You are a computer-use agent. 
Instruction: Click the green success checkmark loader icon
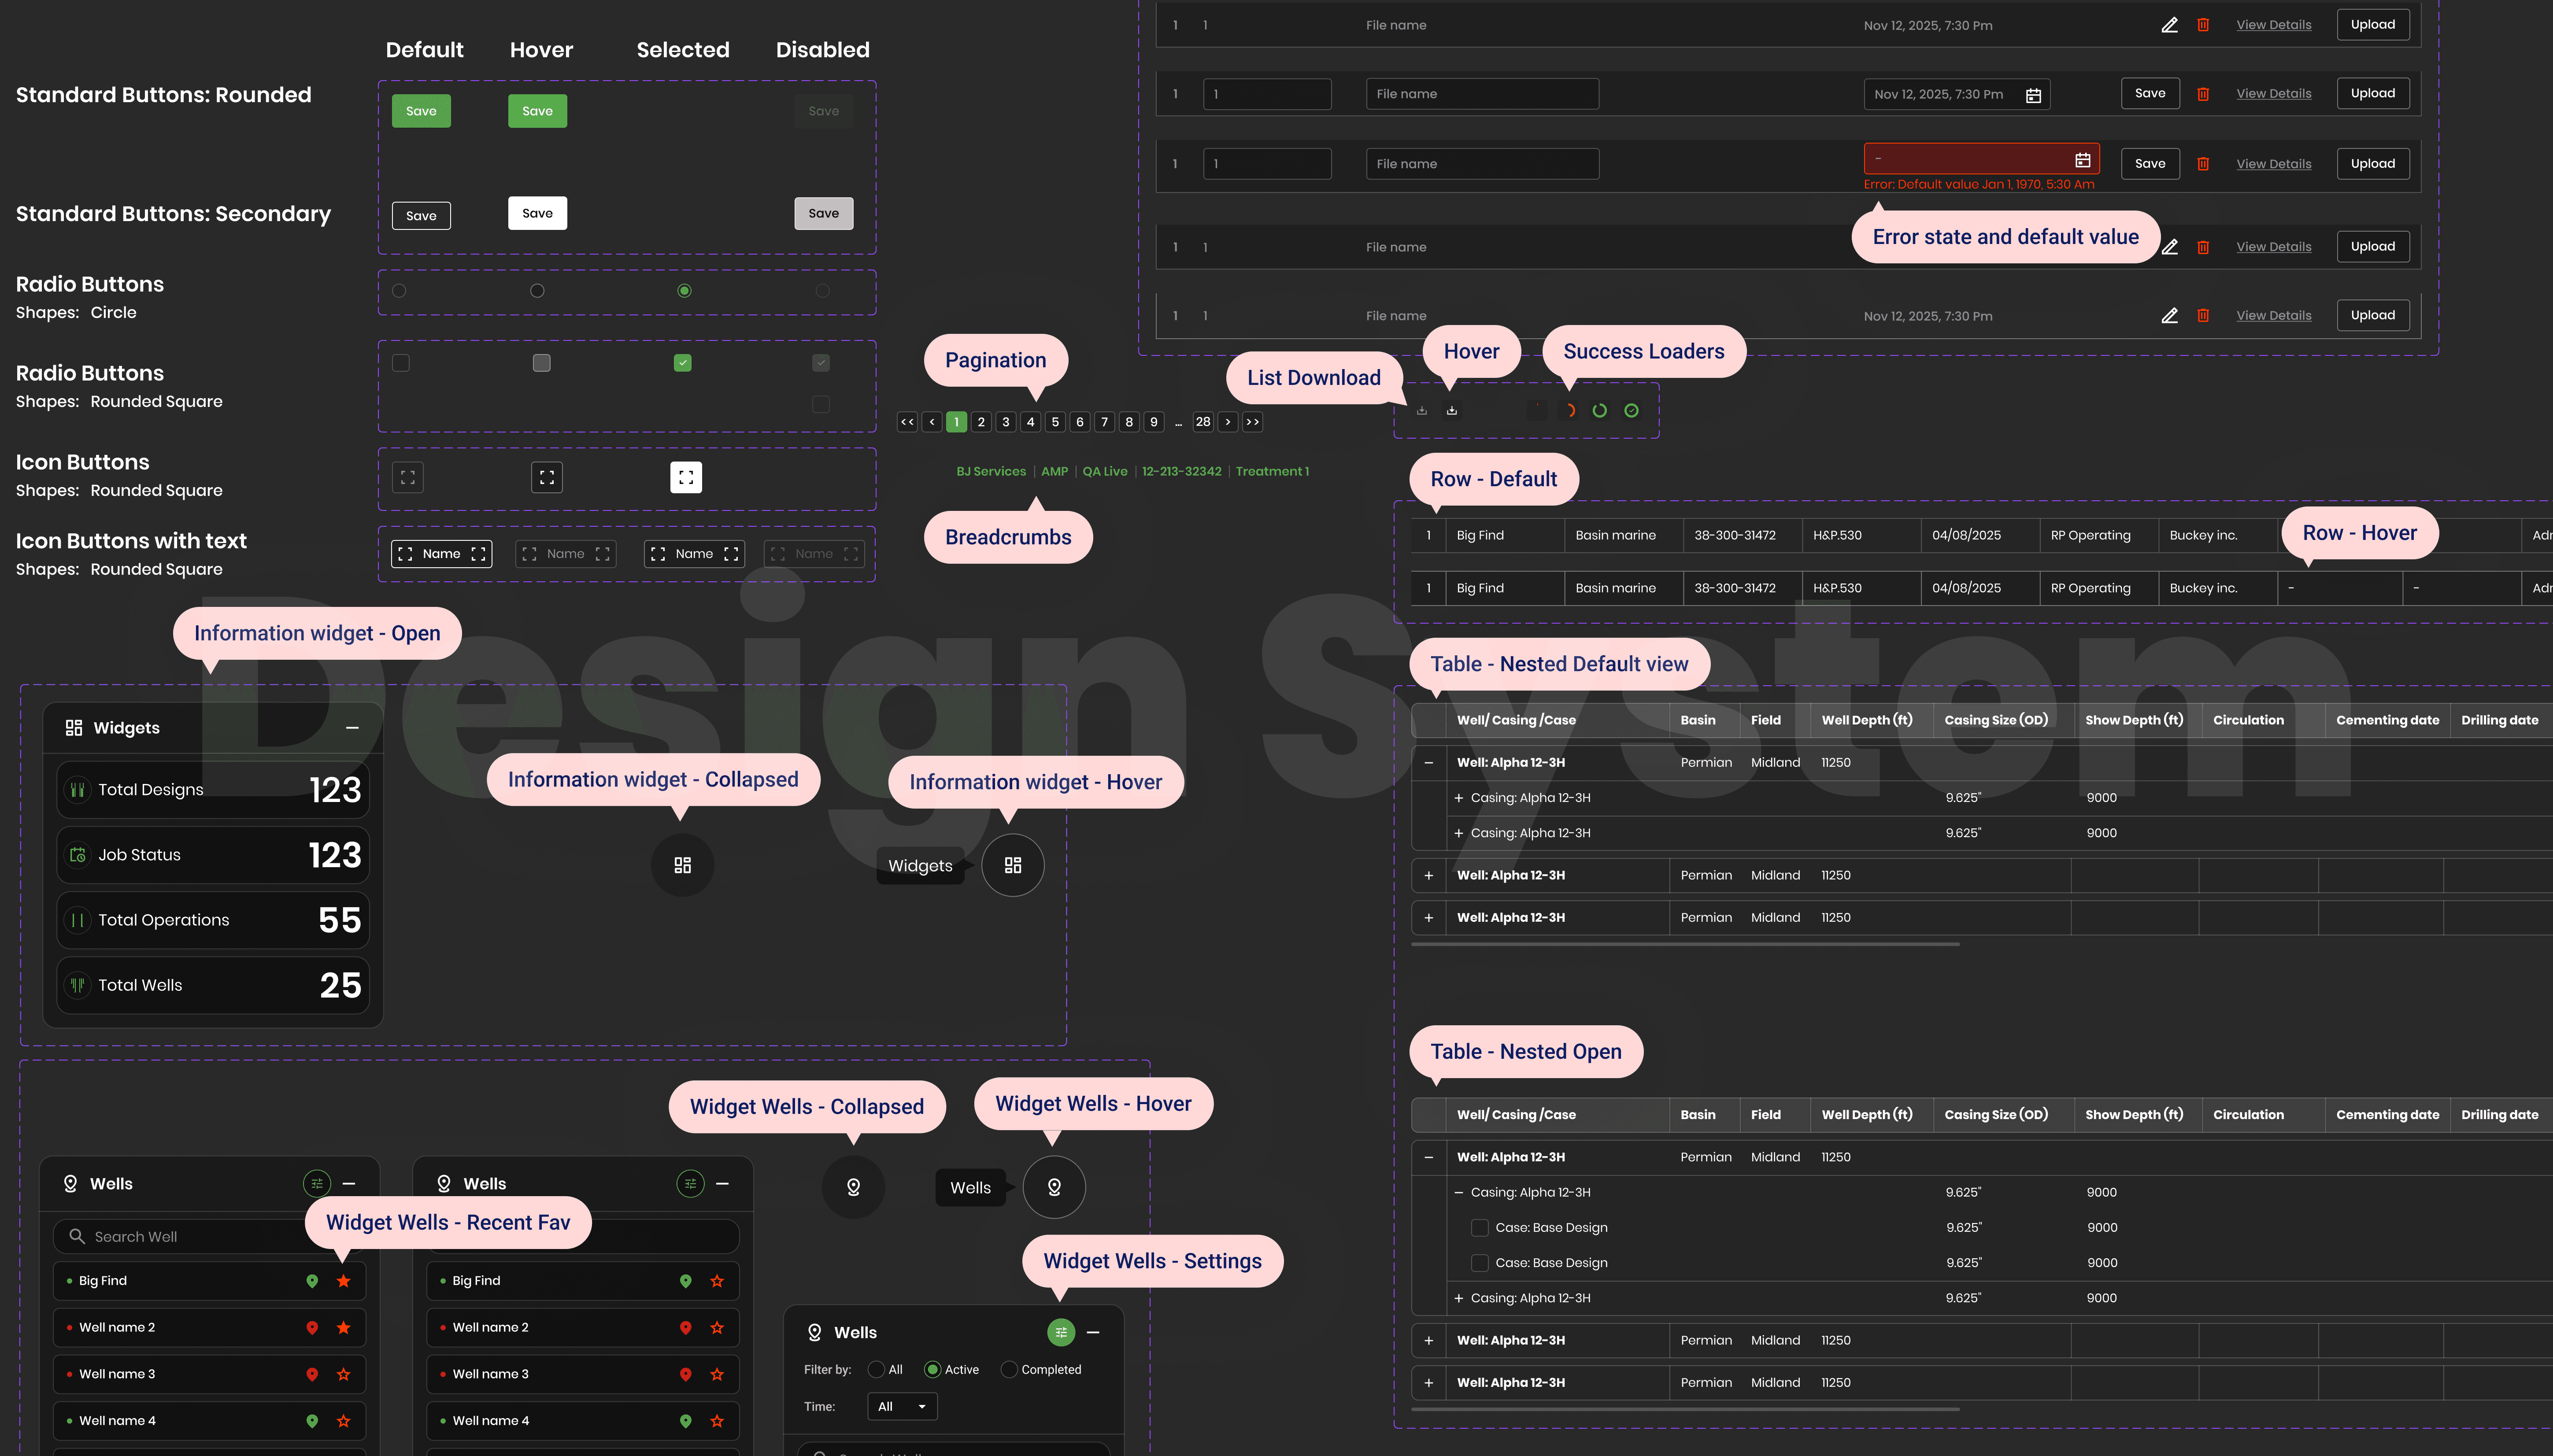click(1631, 410)
